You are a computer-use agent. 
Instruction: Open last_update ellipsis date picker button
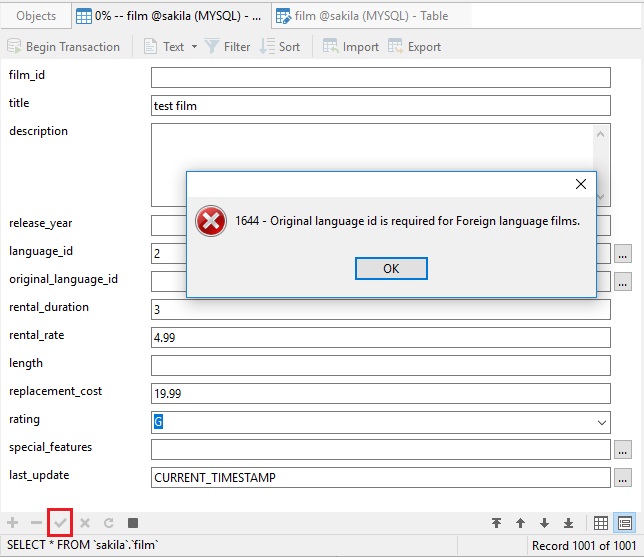623,477
